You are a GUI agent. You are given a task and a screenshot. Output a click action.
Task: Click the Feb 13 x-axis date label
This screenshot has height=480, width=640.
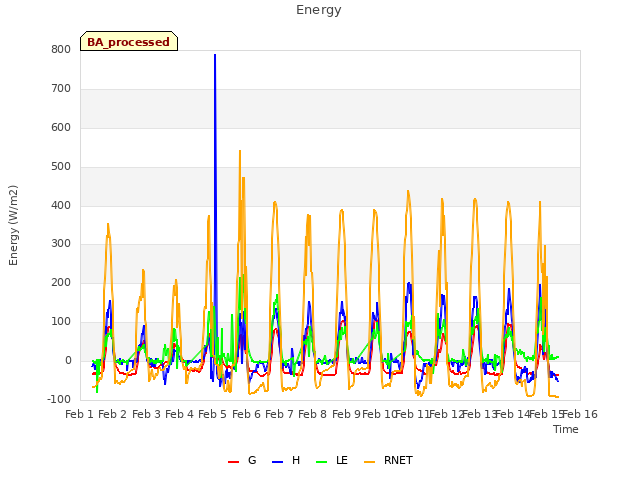click(x=479, y=414)
